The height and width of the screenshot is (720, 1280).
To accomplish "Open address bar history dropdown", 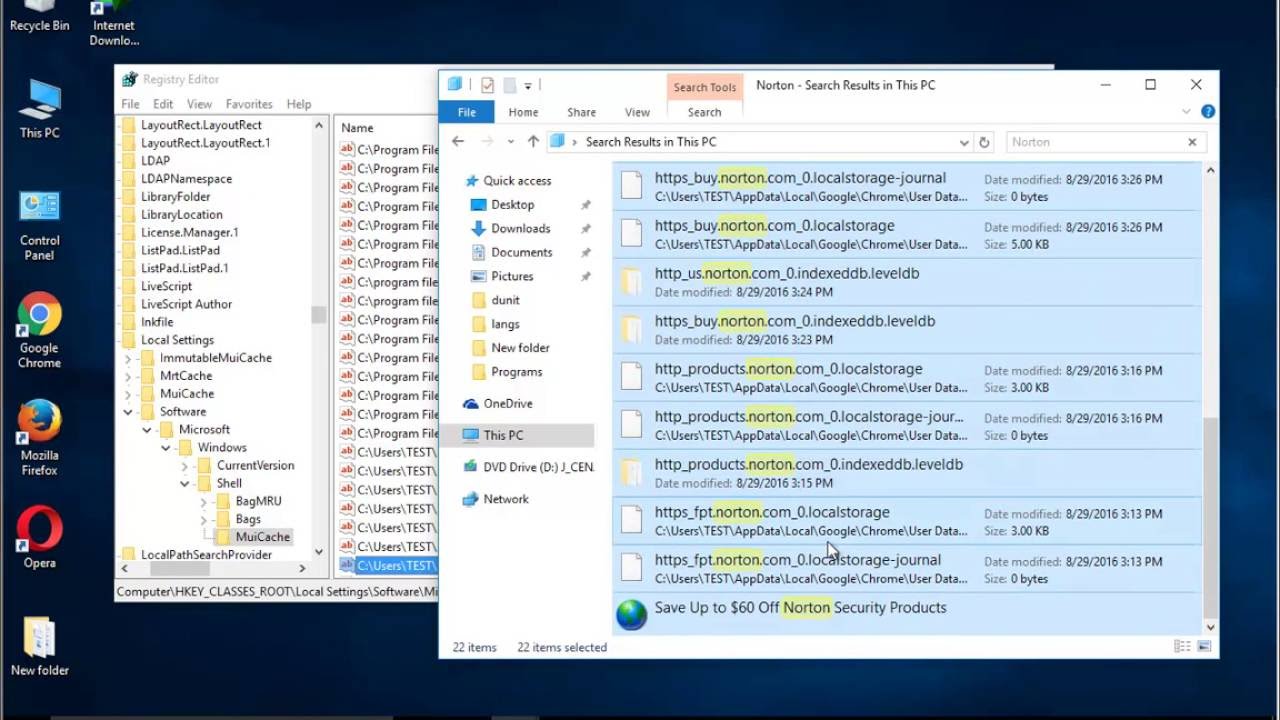I will pyautogui.click(x=964, y=142).
